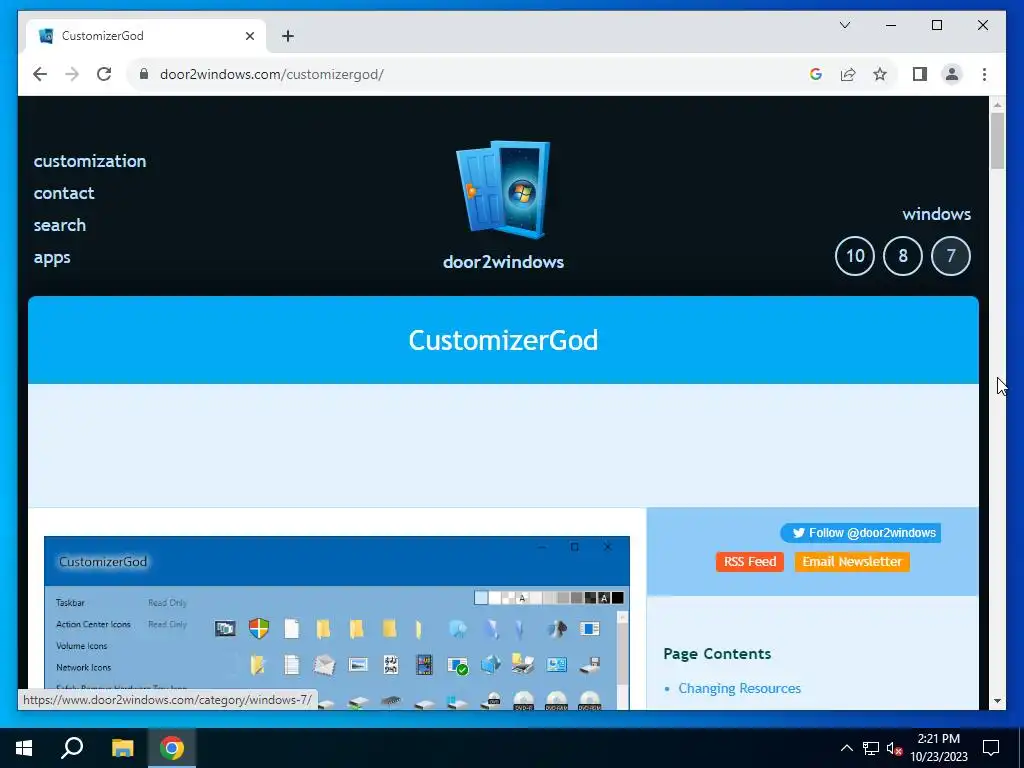
Task: Open the Windows 8 category circle
Action: click(x=903, y=256)
